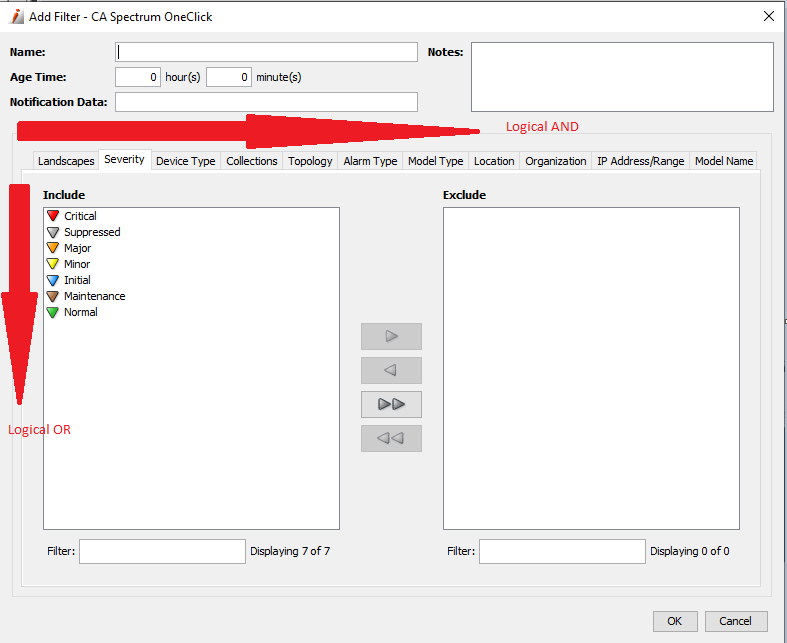Click the Age Time hours field
The image size is (787, 643).
click(138, 77)
